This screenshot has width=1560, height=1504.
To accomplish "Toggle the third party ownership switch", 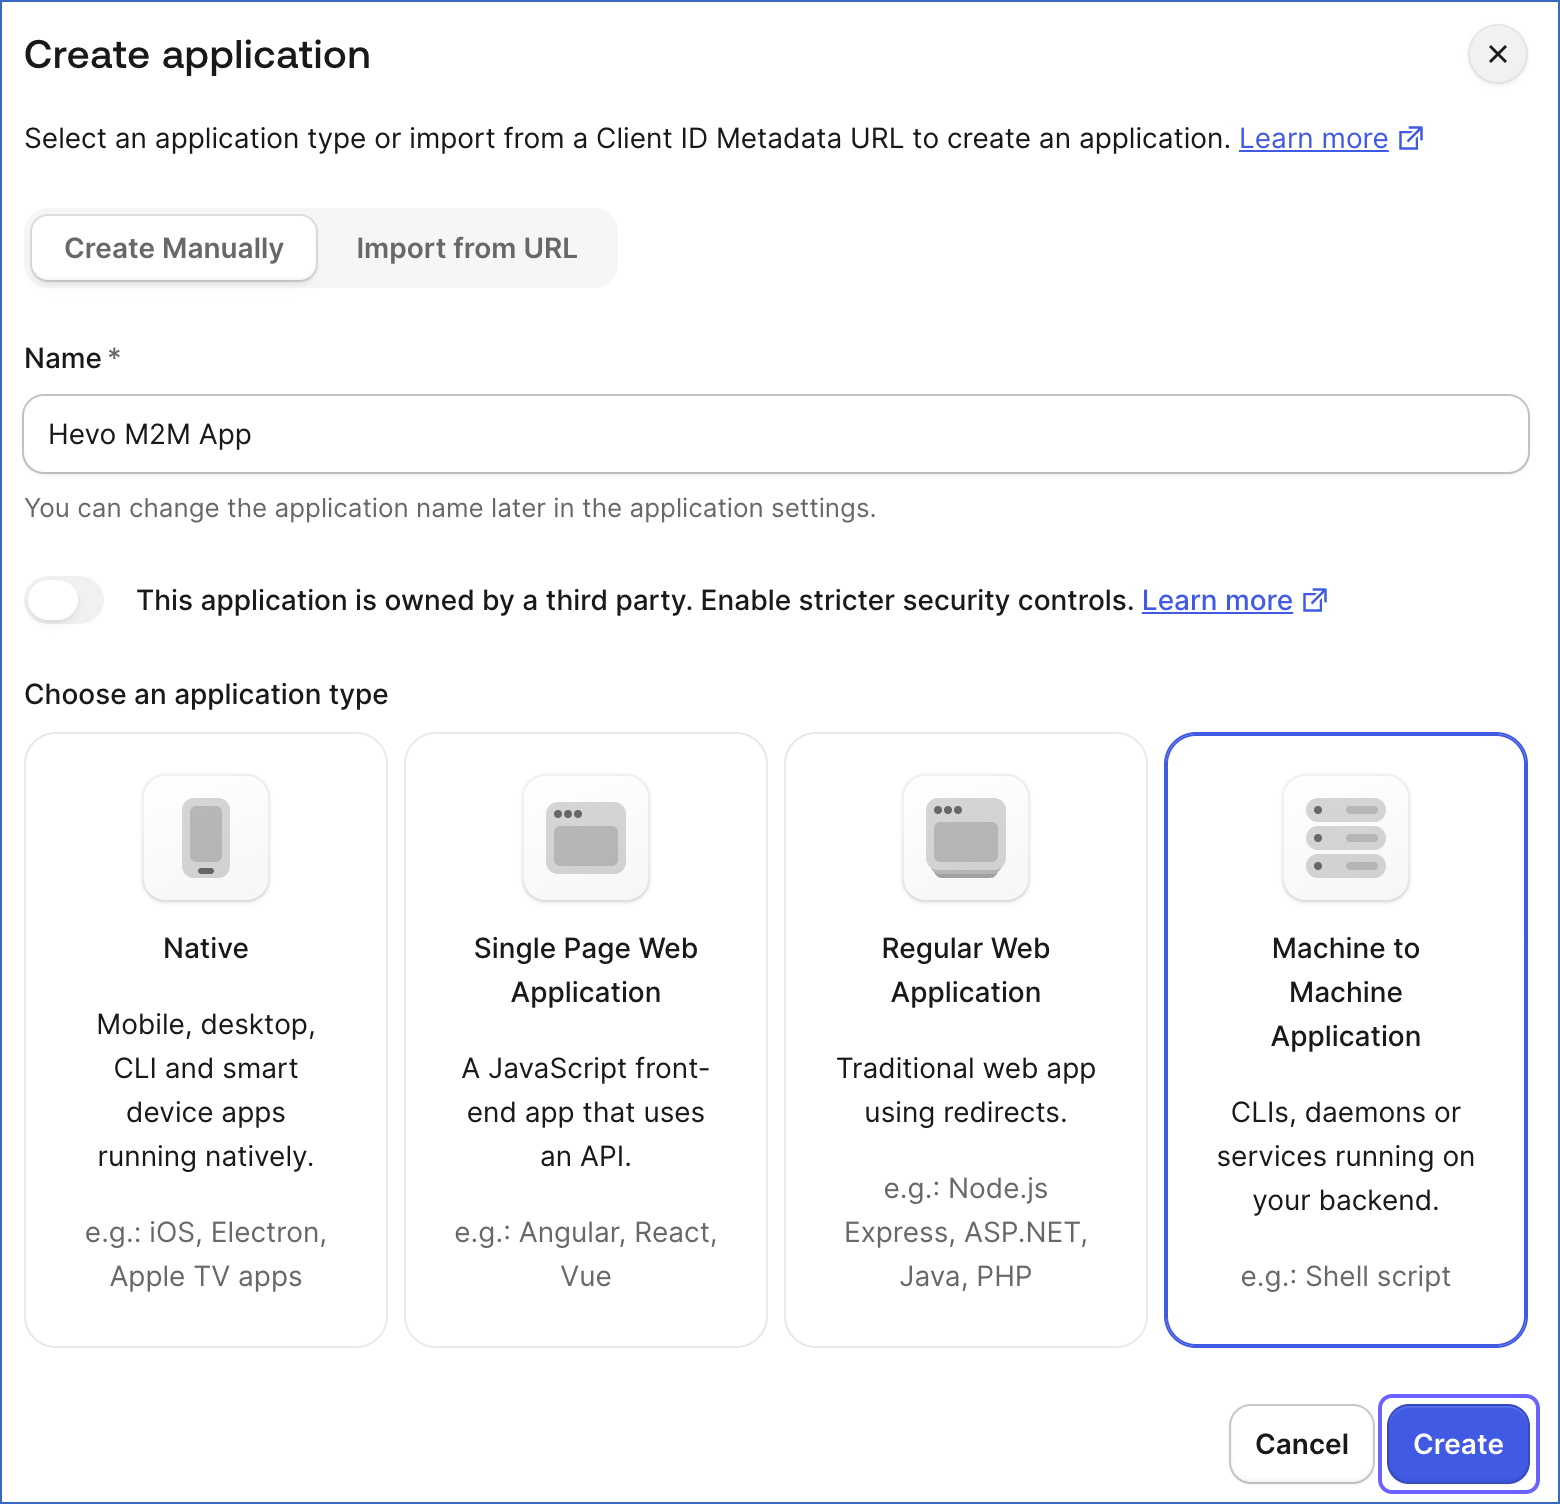I will pos(65,600).
